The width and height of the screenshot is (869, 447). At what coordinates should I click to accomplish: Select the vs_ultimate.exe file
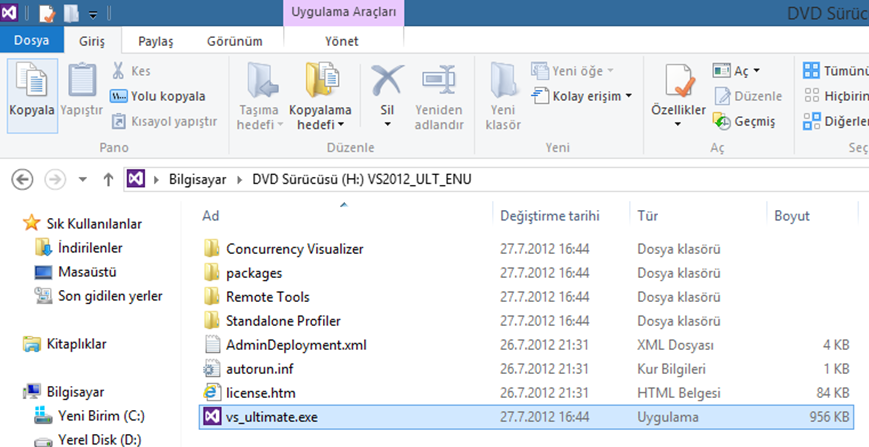coord(527,417)
